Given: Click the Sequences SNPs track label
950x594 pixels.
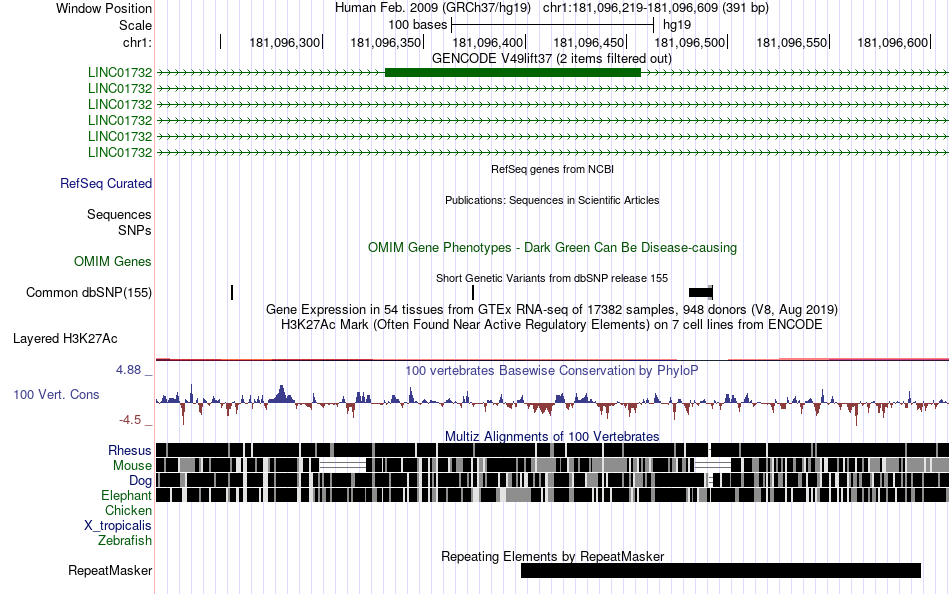Looking at the screenshot, I should click(x=119, y=222).
